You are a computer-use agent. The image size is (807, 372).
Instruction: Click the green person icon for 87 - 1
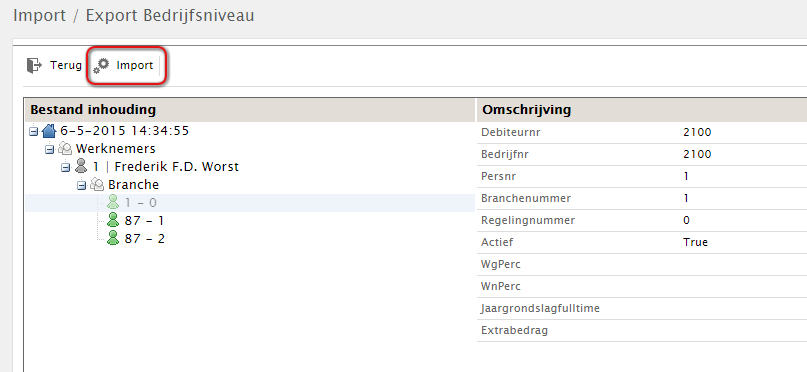tap(113, 221)
